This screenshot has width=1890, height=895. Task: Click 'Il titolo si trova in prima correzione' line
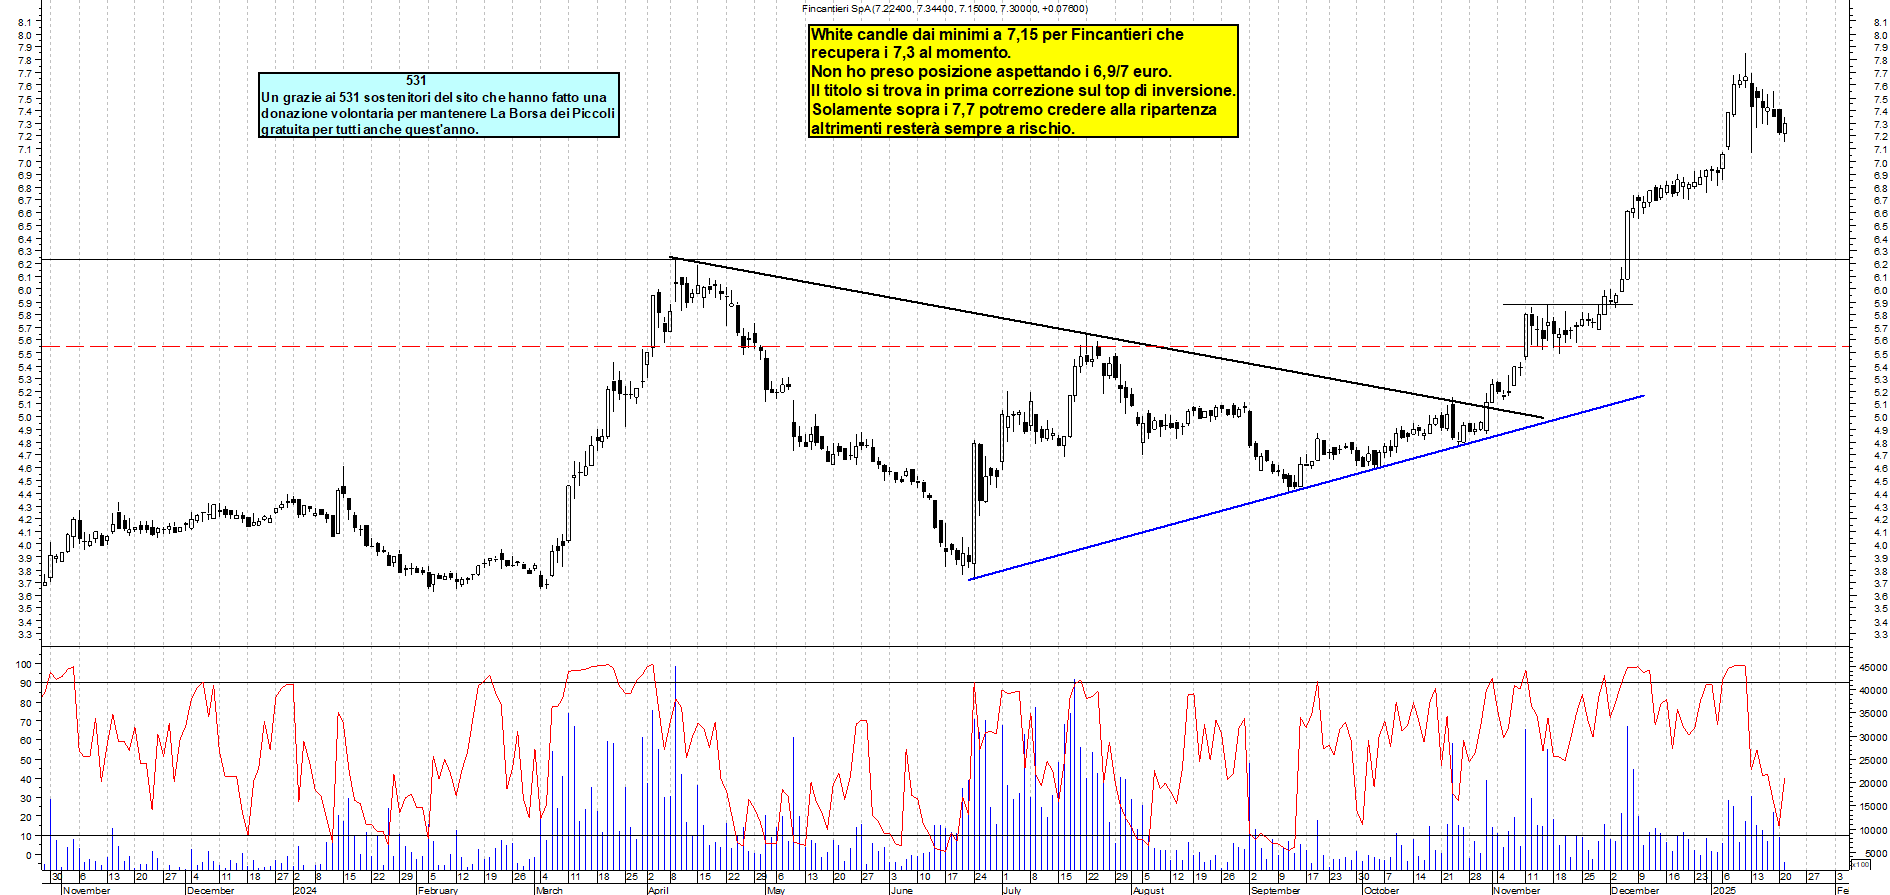(x=1023, y=90)
